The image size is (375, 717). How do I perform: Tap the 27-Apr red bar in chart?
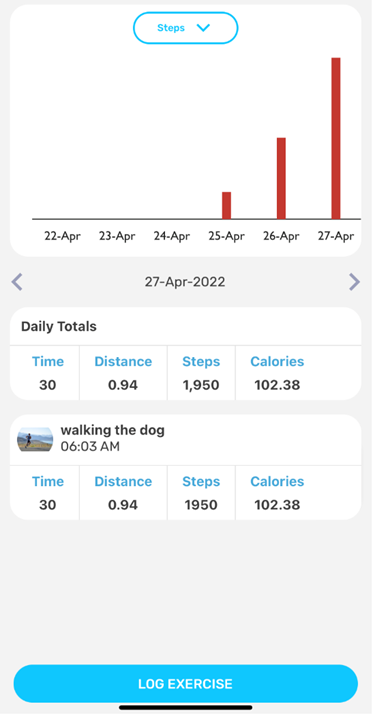click(336, 139)
